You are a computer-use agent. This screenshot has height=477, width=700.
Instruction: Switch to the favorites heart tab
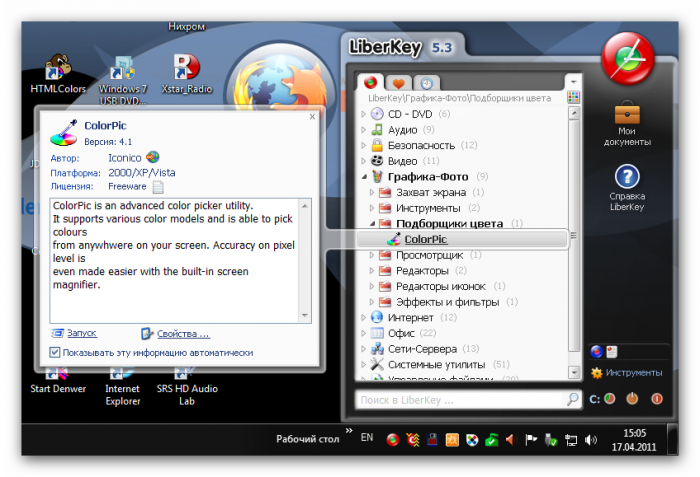click(x=399, y=83)
